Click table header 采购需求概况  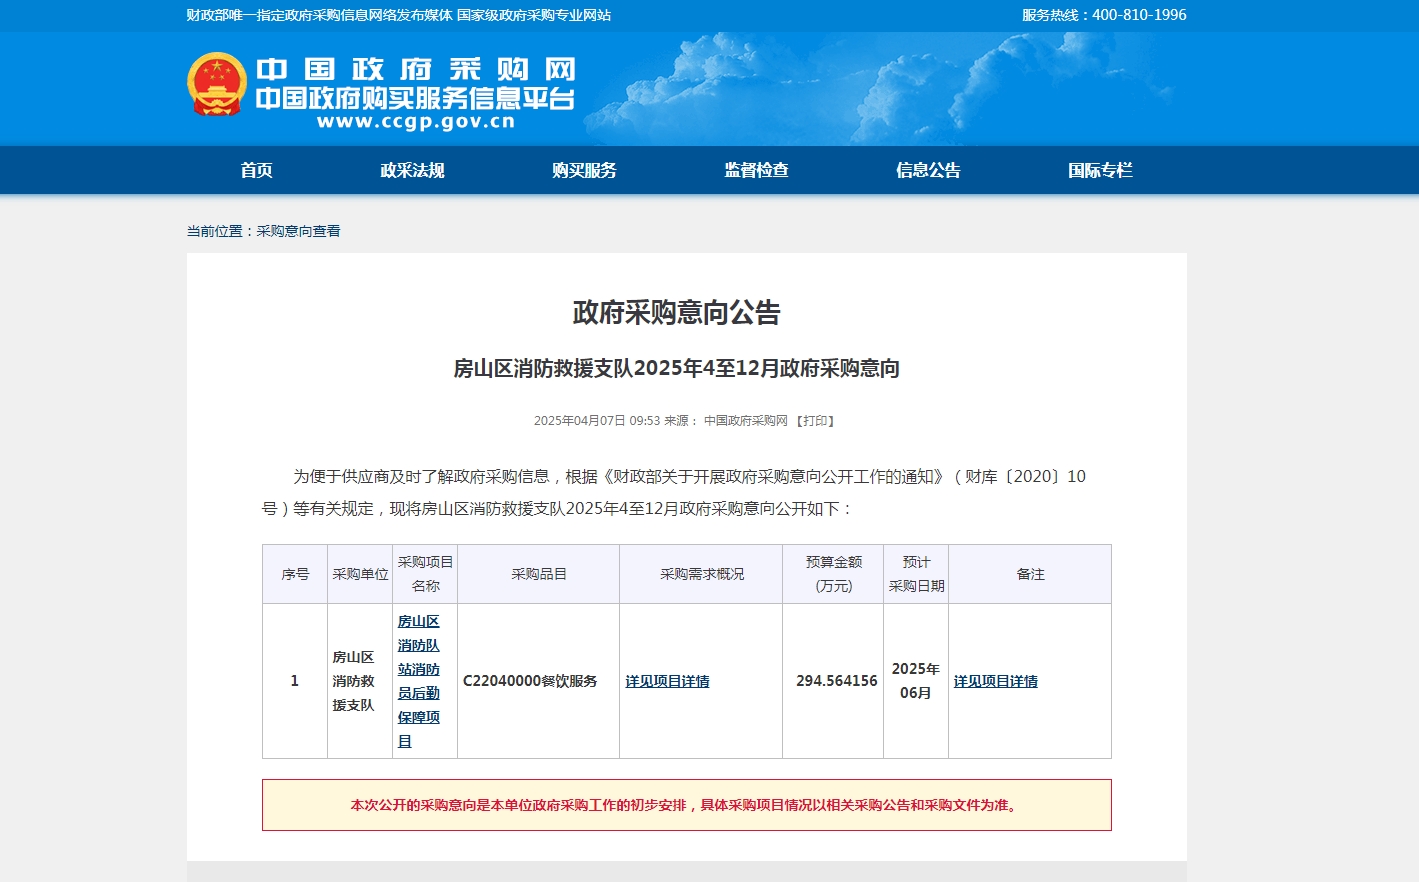[x=702, y=574]
